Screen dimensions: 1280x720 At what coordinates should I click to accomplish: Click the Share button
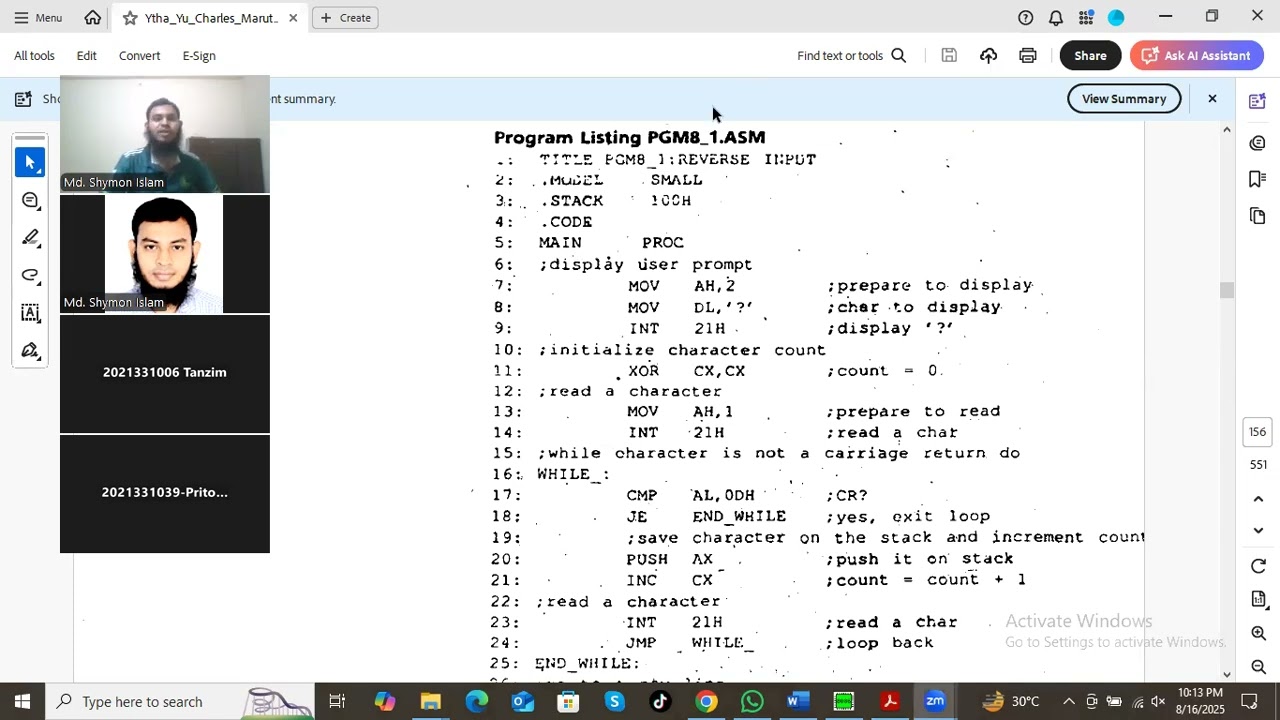1090,56
